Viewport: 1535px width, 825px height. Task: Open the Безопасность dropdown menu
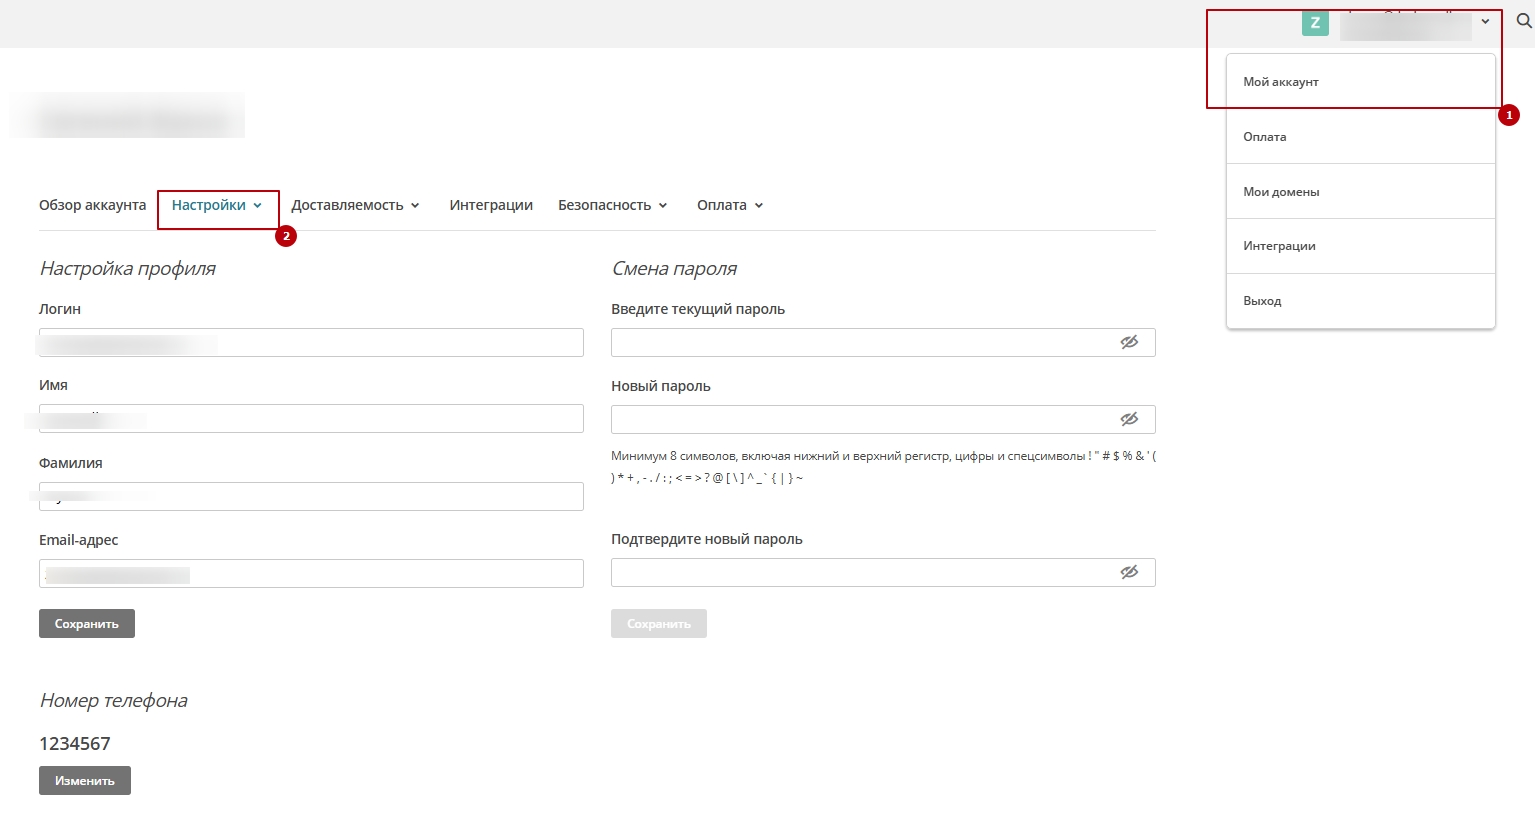(x=612, y=205)
